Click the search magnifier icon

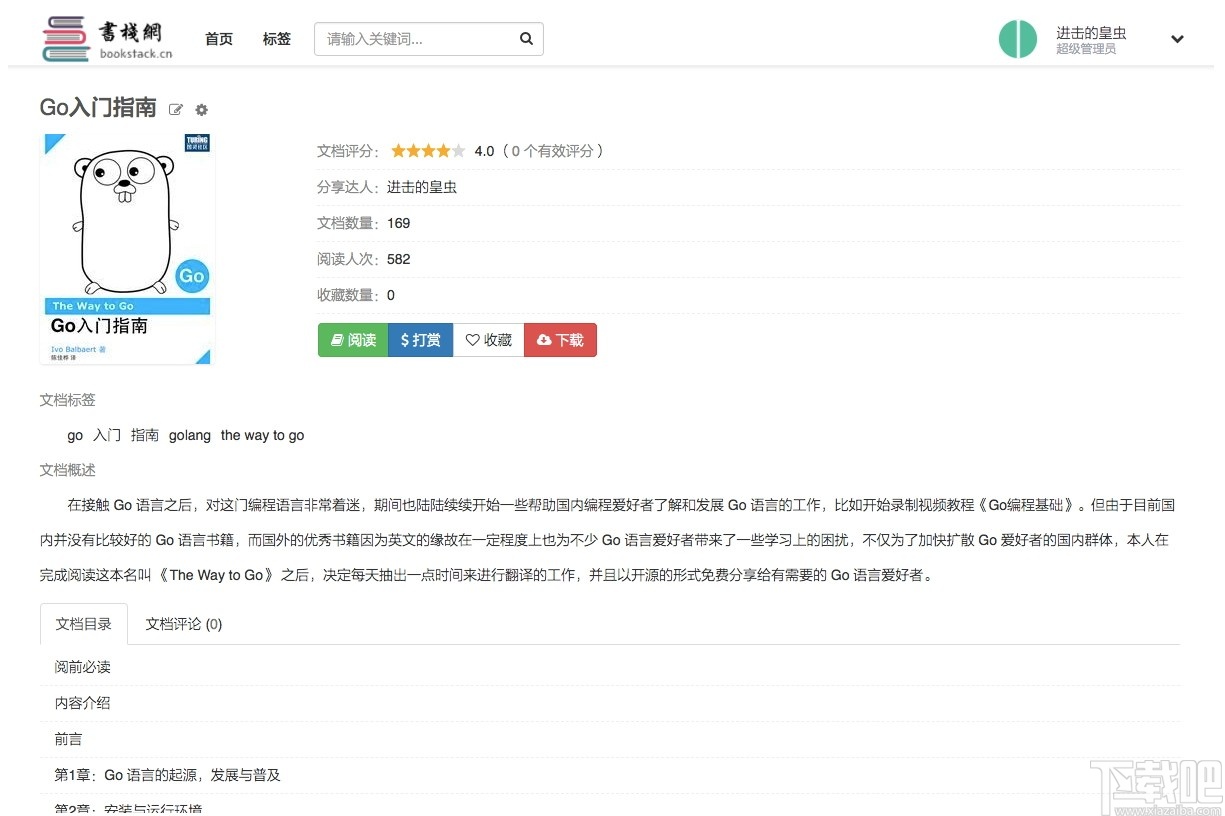click(x=526, y=38)
